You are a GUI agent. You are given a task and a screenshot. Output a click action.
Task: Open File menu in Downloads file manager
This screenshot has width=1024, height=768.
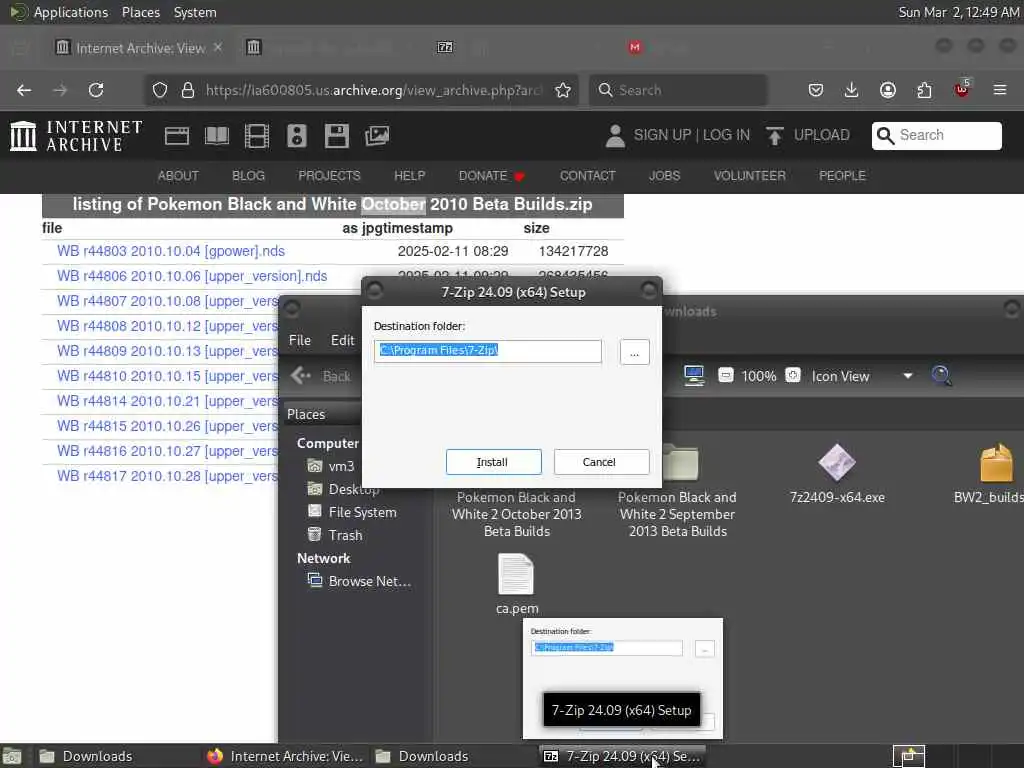pos(300,340)
